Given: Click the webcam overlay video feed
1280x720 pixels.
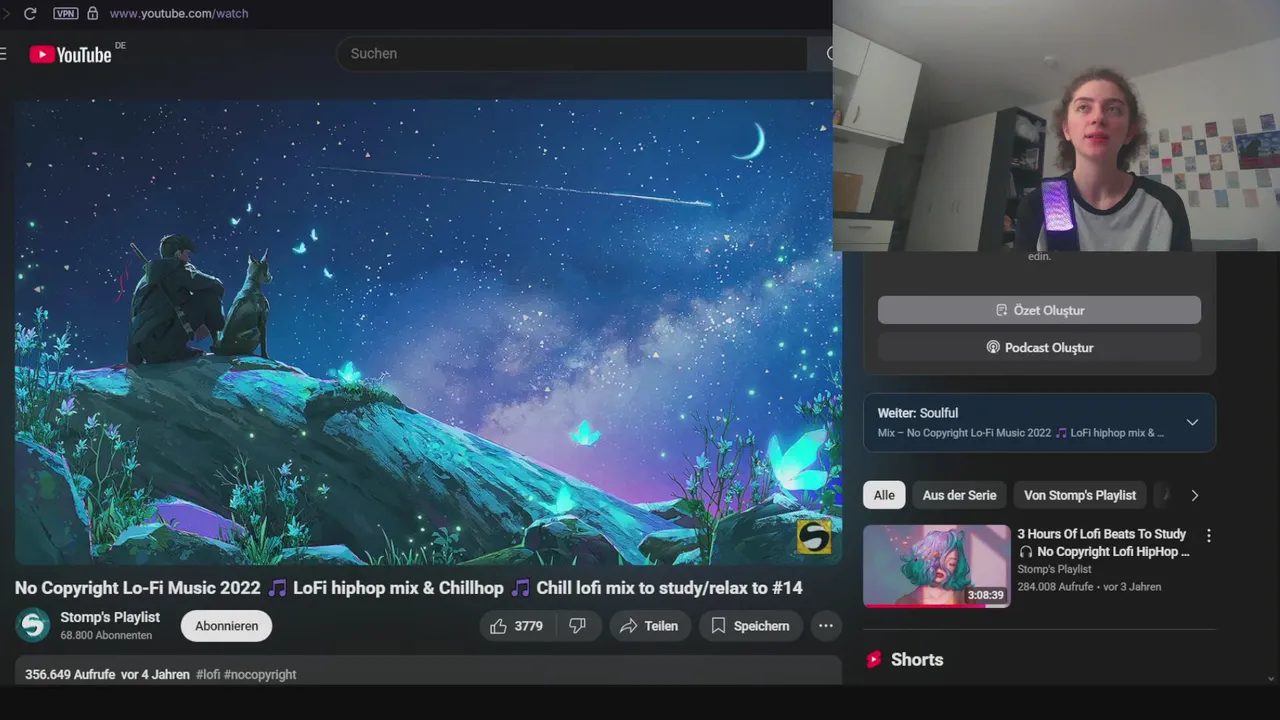Looking at the screenshot, I should (1056, 125).
